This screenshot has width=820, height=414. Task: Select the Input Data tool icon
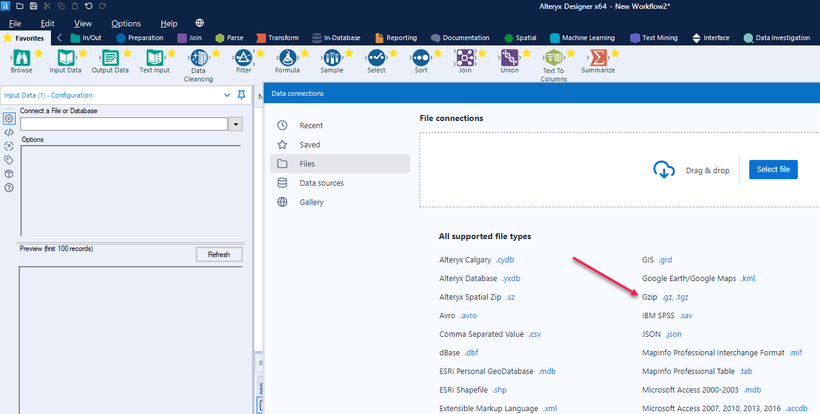click(x=65, y=58)
